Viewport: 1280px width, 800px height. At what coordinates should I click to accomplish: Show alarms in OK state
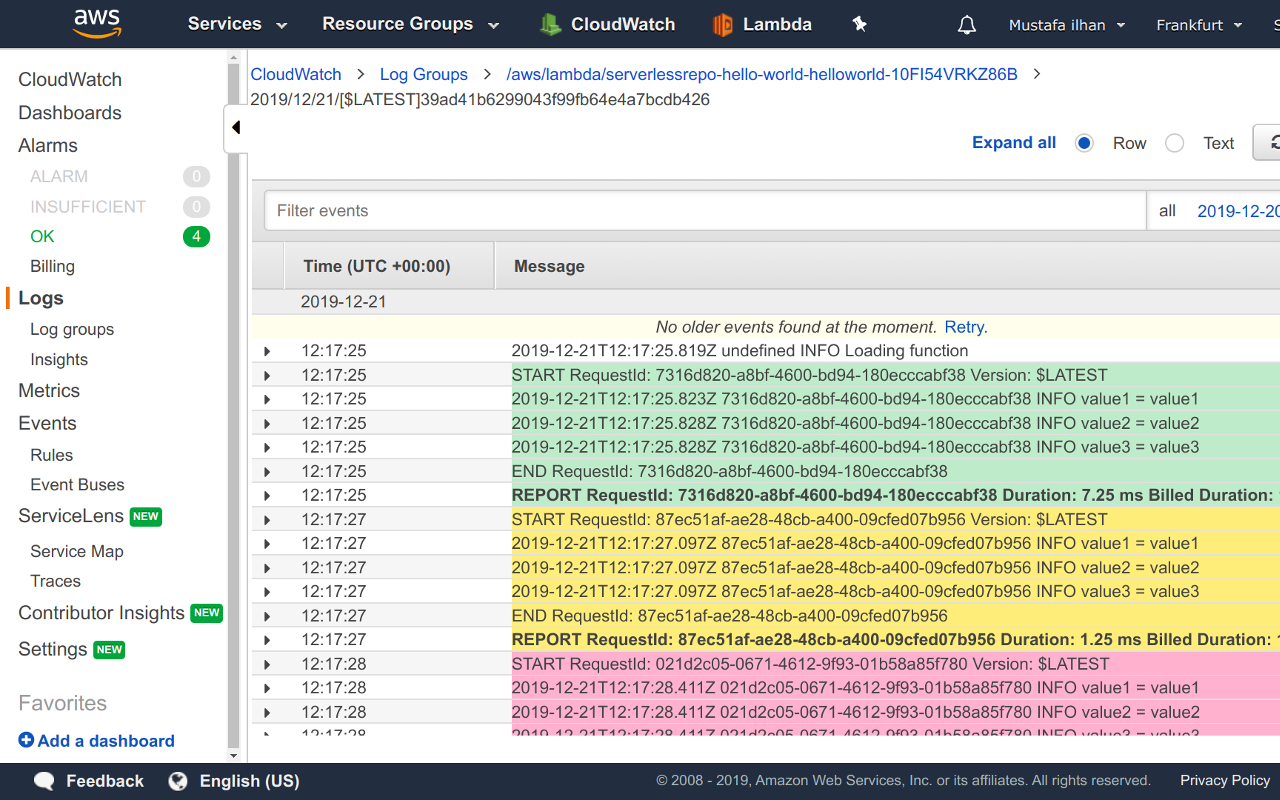click(42, 236)
